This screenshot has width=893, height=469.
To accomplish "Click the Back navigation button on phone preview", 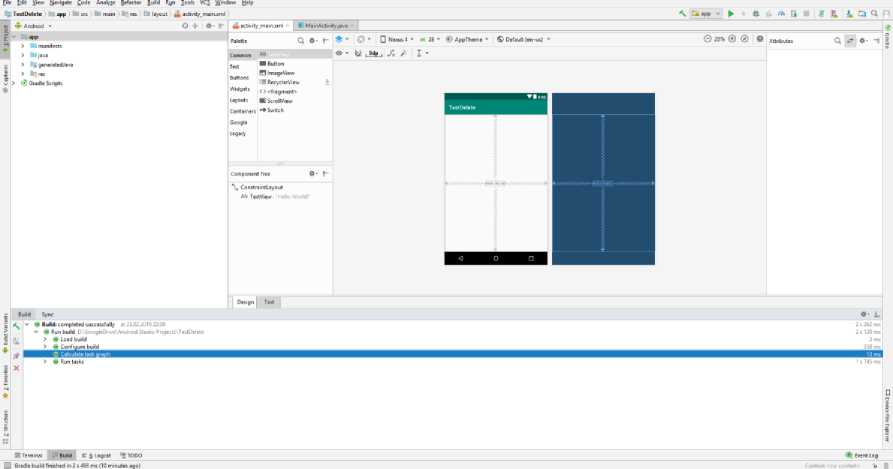I will [x=460, y=258].
